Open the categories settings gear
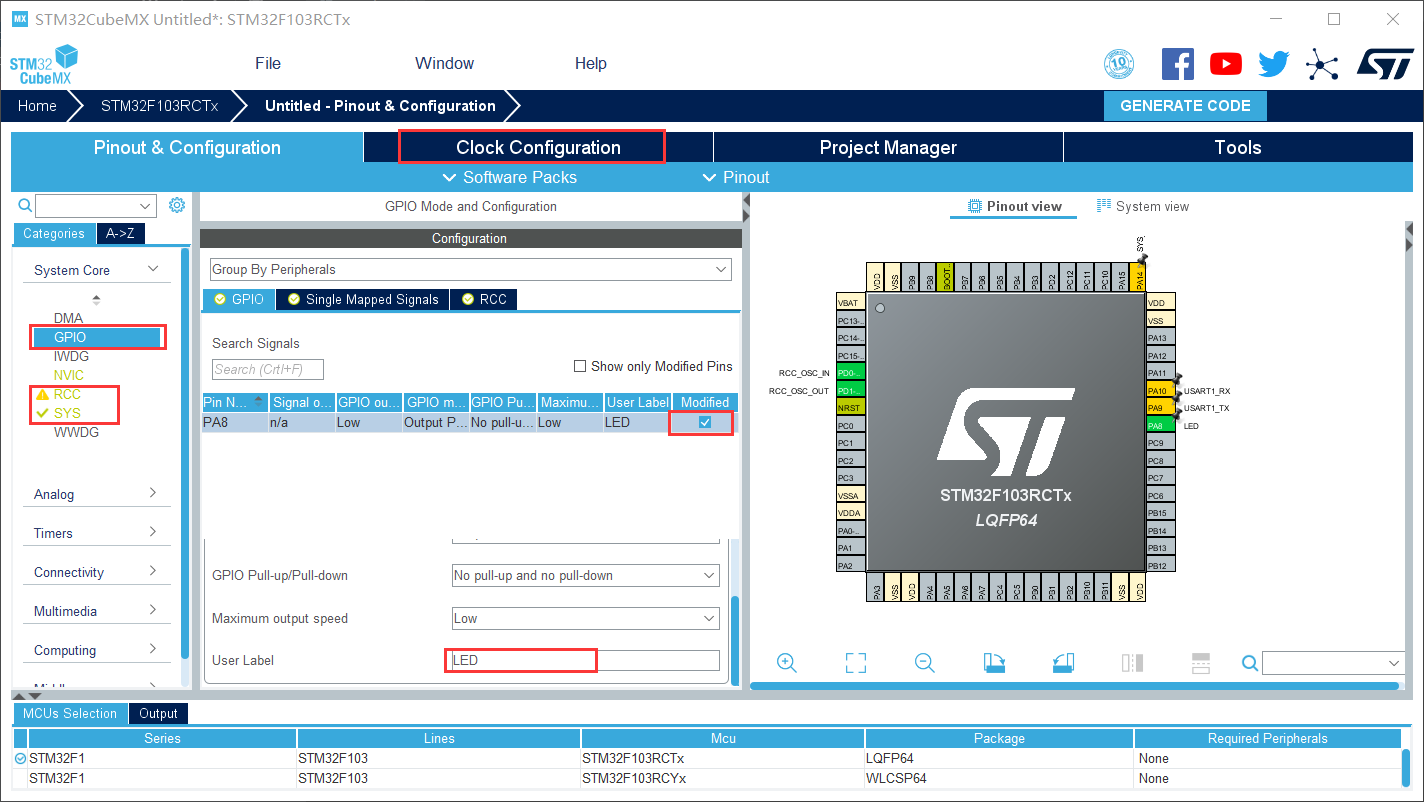1424x802 pixels. [177, 205]
